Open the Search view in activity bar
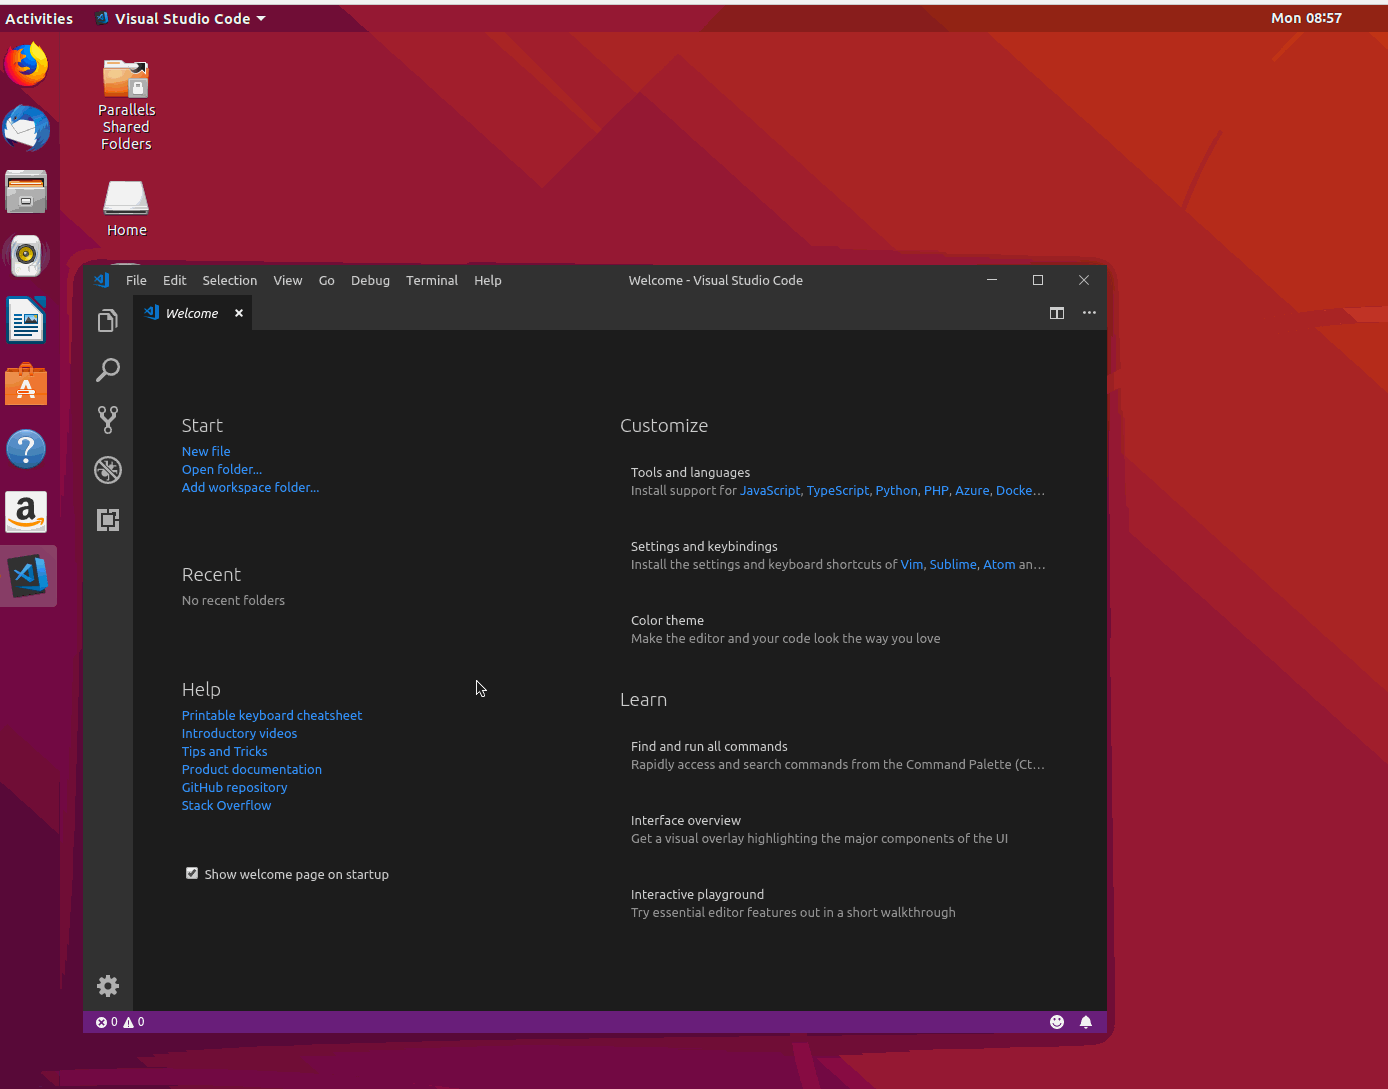Image resolution: width=1388 pixels, height=1089 pixels. (108, 370)
